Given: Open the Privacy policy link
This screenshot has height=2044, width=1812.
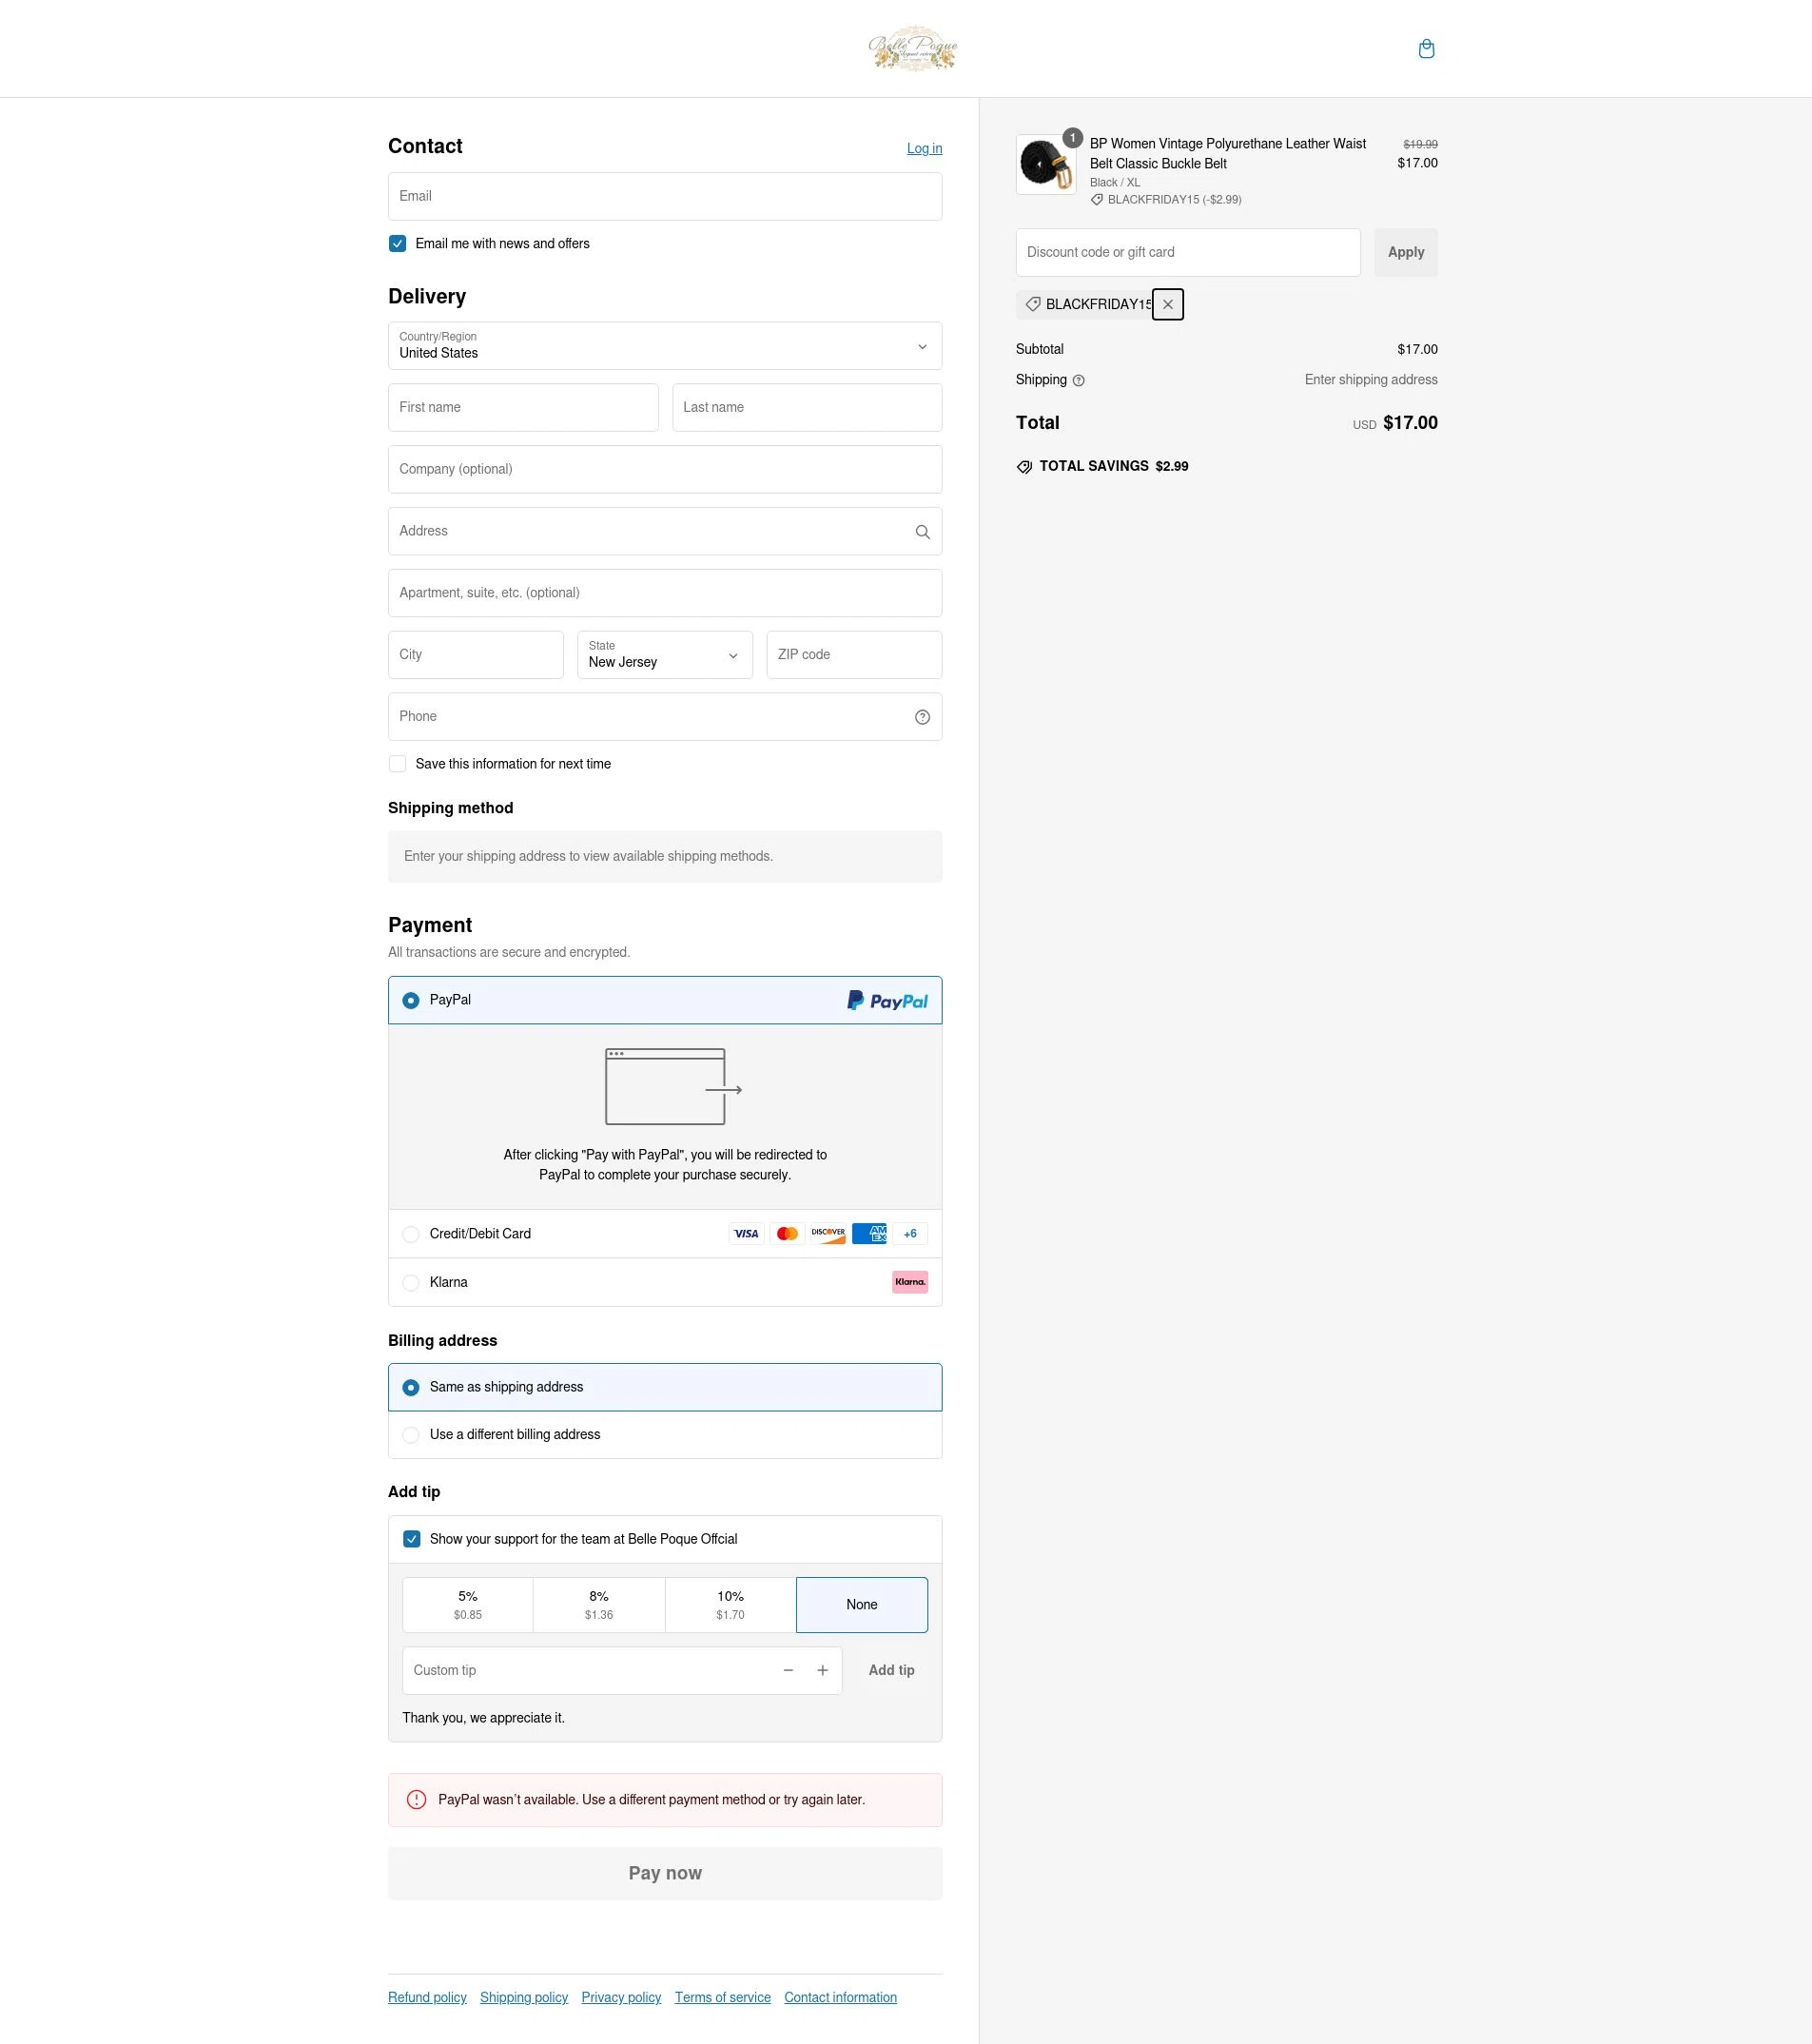Looking at the screenshot, I should pos(621,1997).
